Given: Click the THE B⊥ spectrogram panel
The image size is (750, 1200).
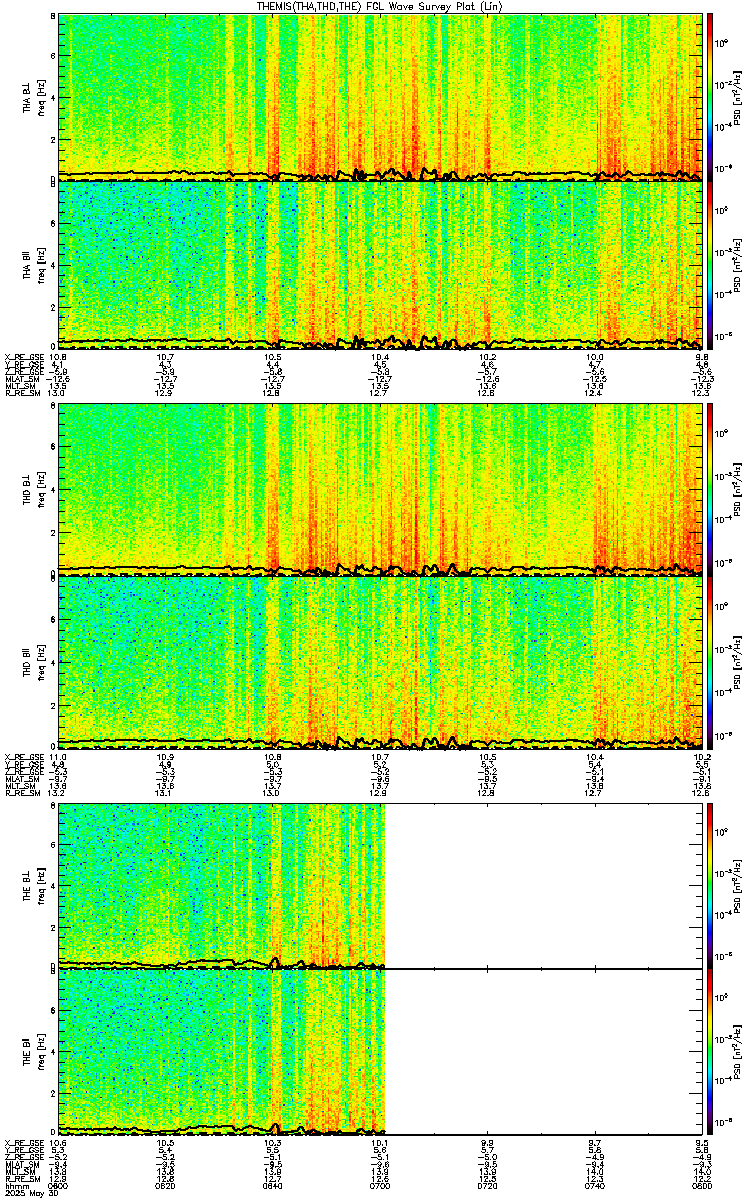Looking at the screenshot, I should point(381,886).
